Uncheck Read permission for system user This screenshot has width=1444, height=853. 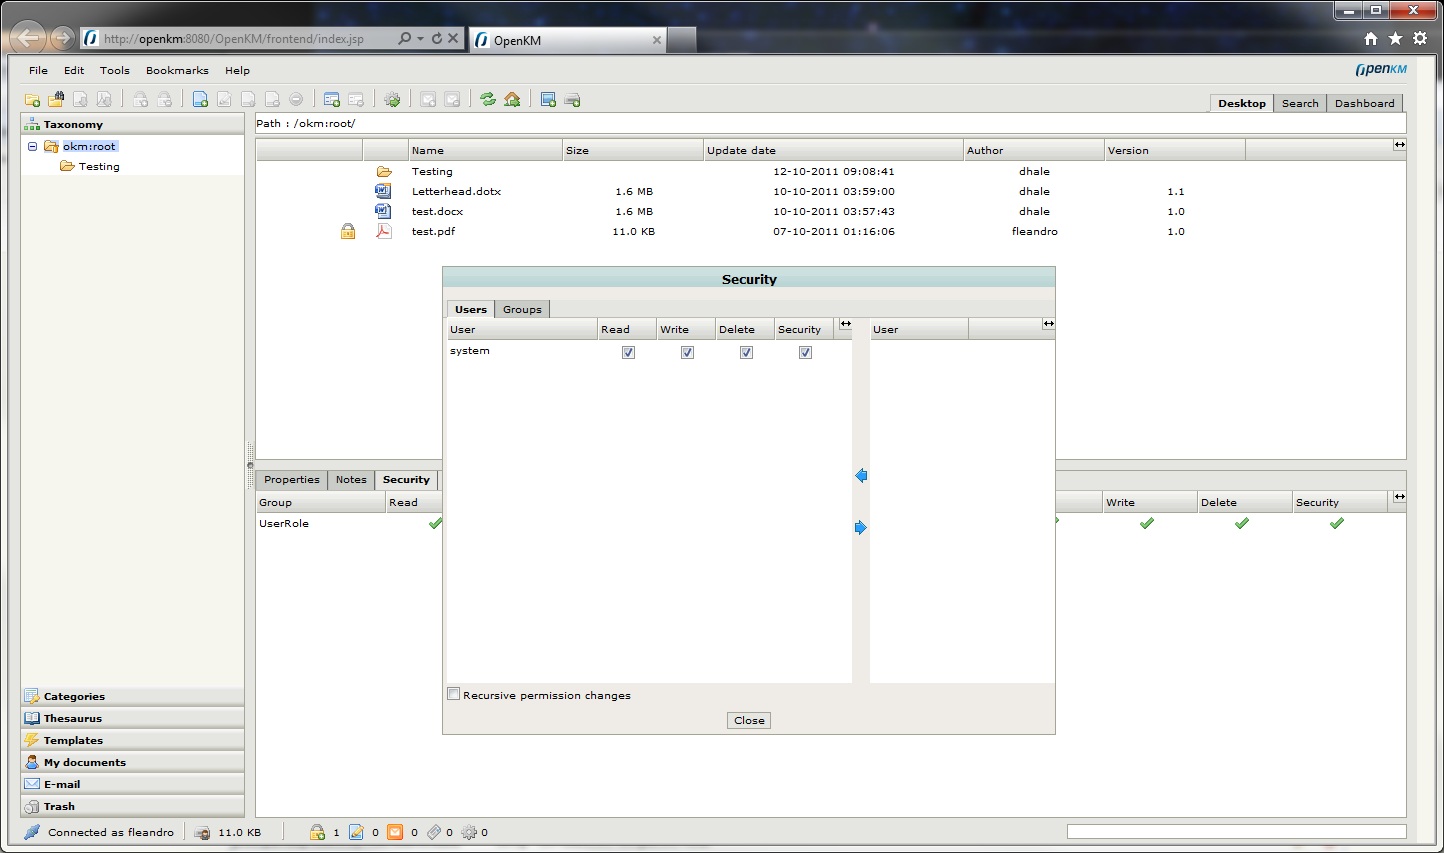coord(628,352)
